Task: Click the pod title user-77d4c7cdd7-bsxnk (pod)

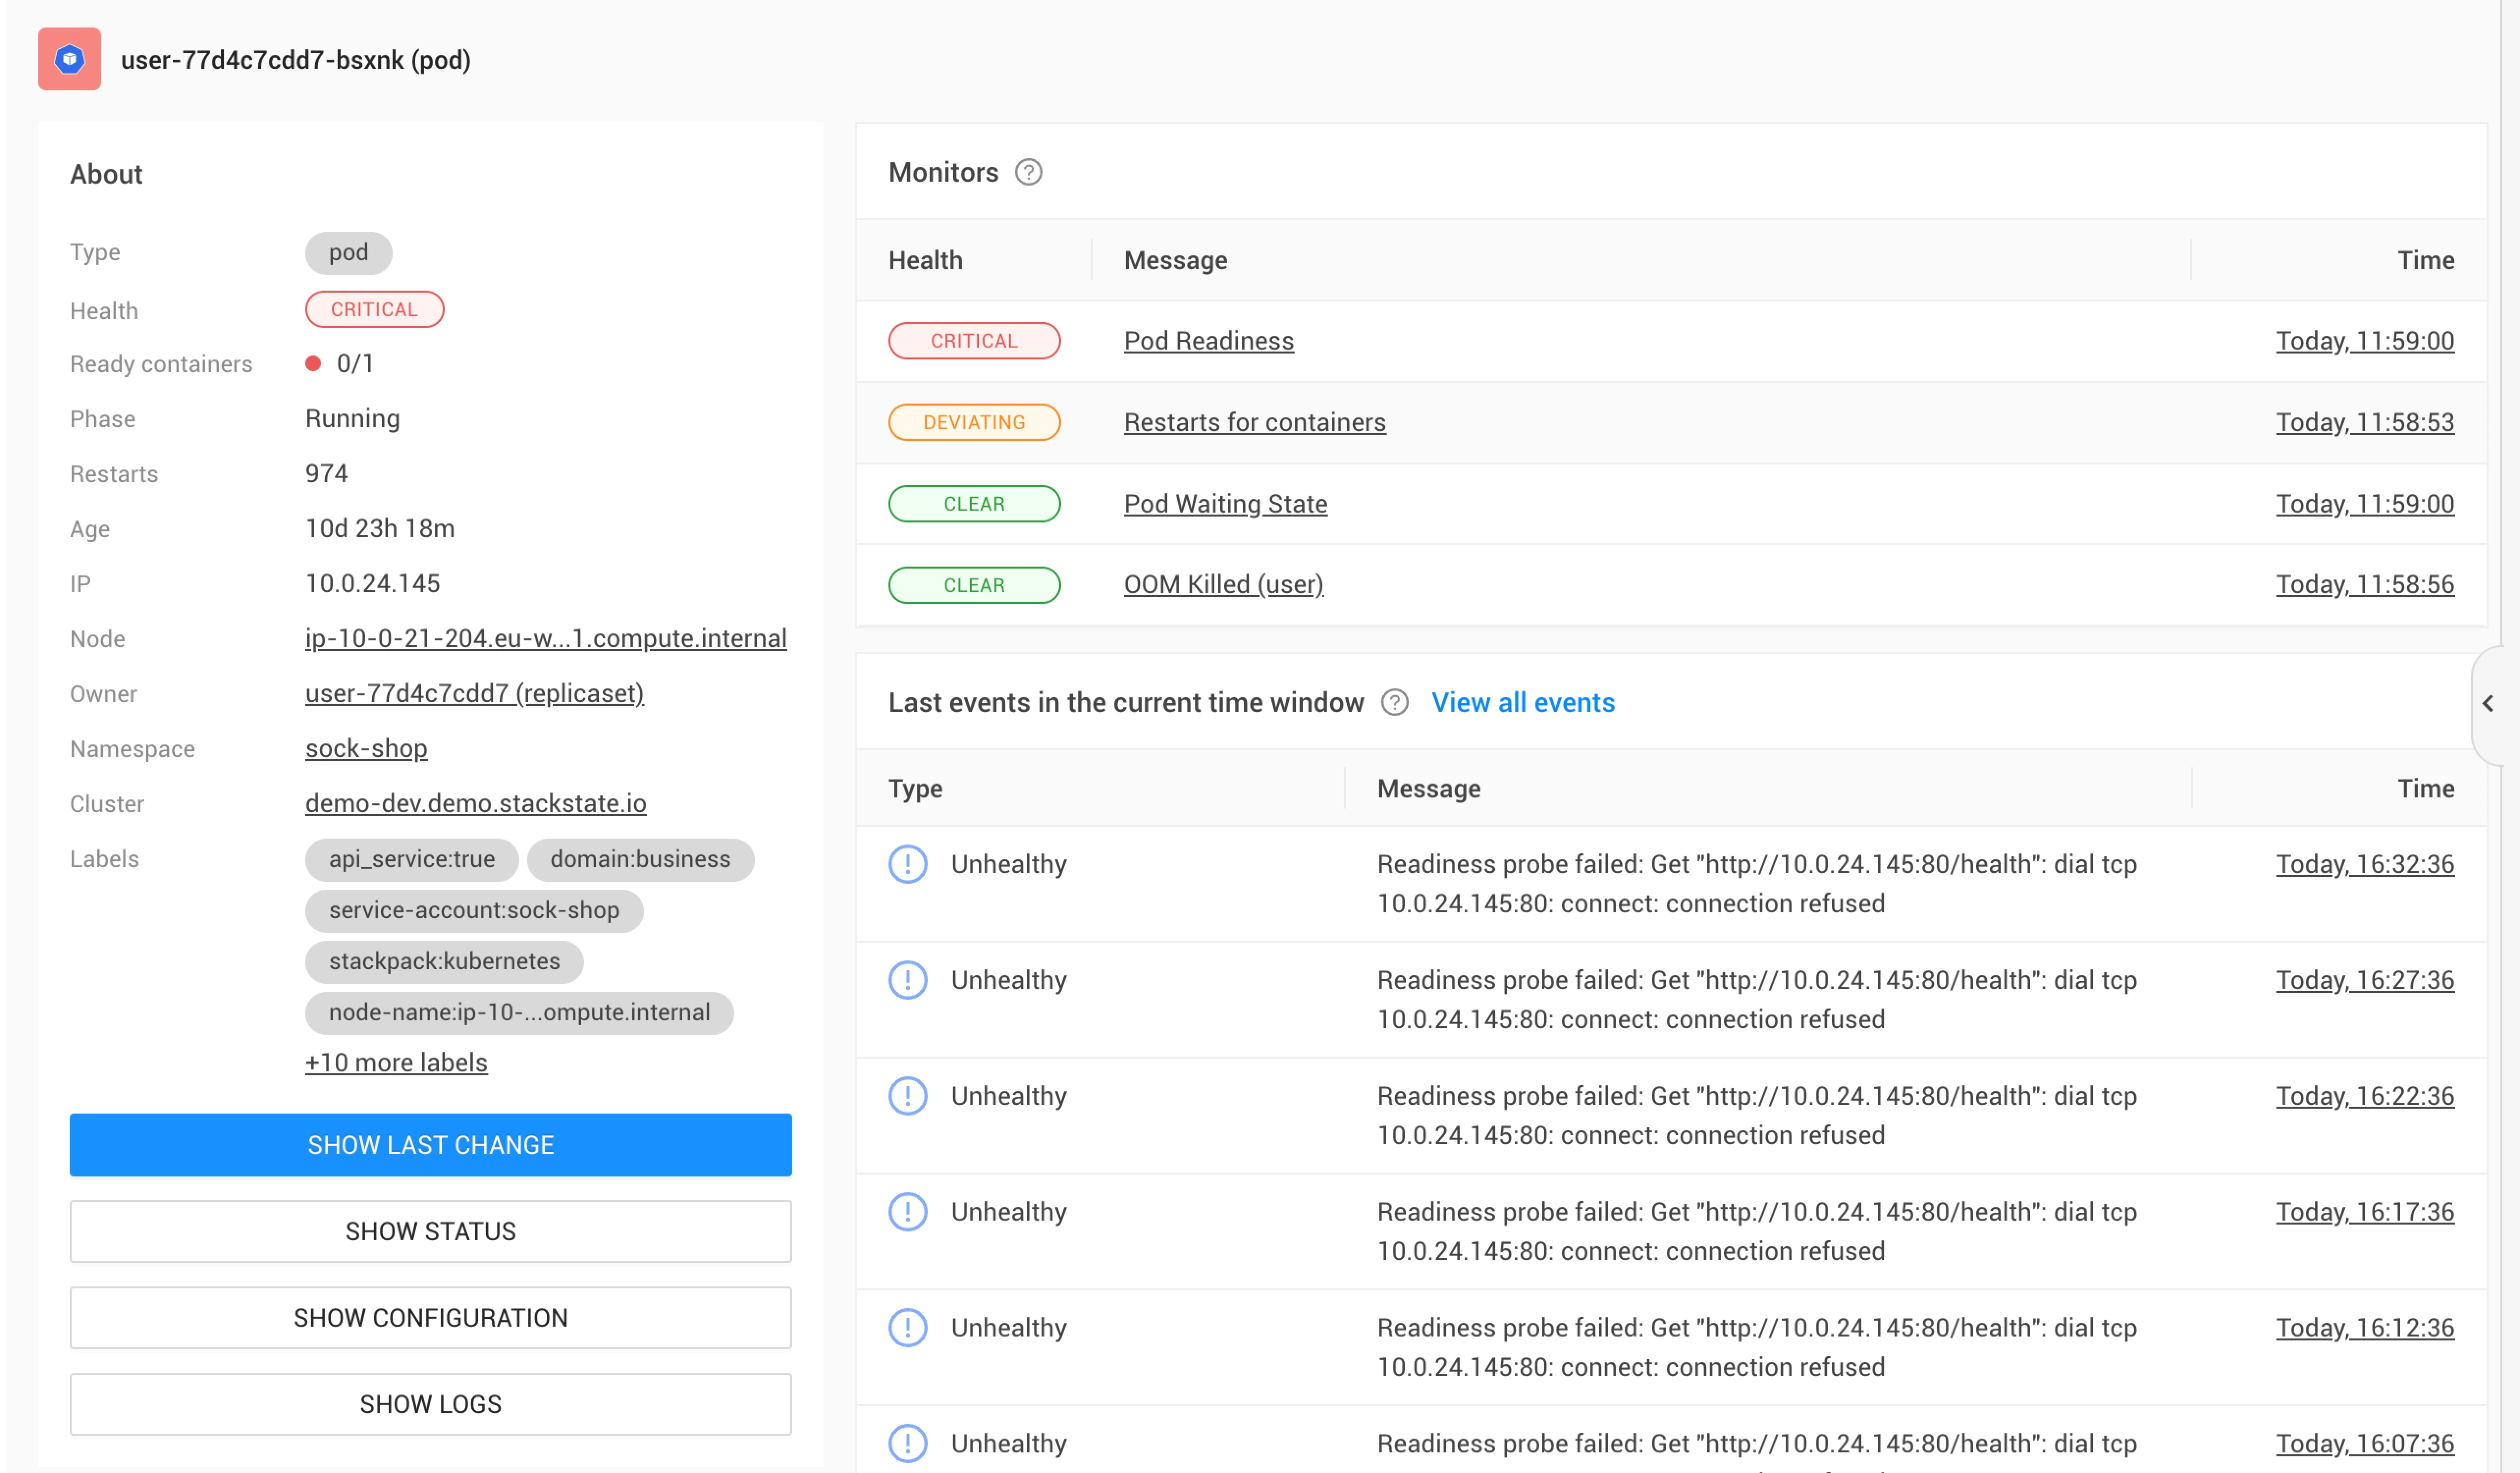Action: coord(296,60)
